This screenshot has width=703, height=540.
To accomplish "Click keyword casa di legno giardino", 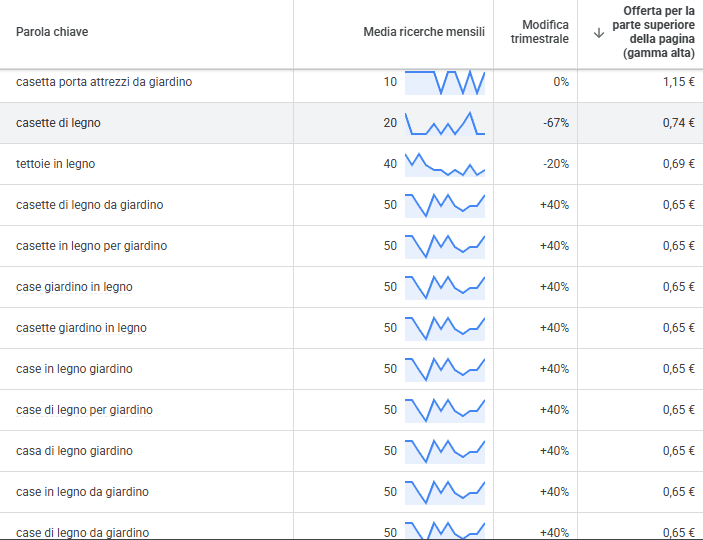I will click(74, 451).
